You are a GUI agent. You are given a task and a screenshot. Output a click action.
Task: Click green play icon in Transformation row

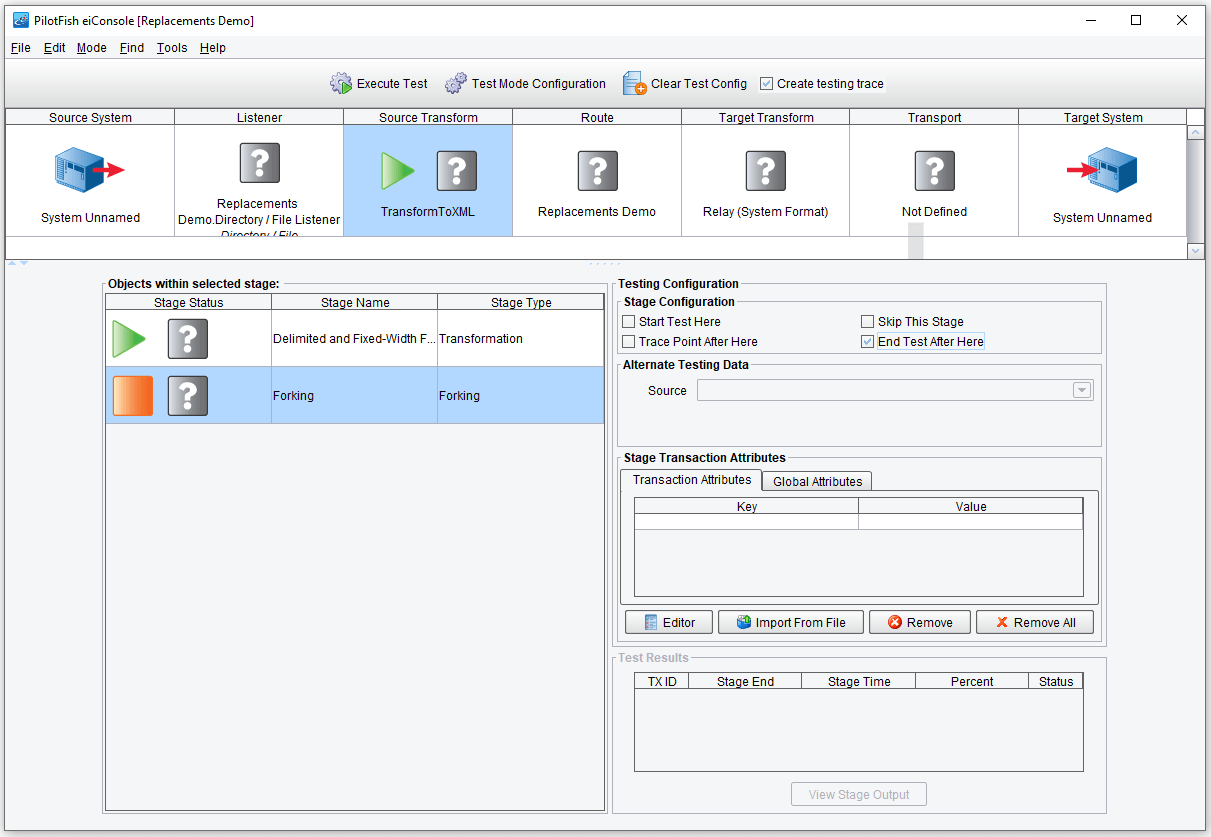tap(129, 339)
